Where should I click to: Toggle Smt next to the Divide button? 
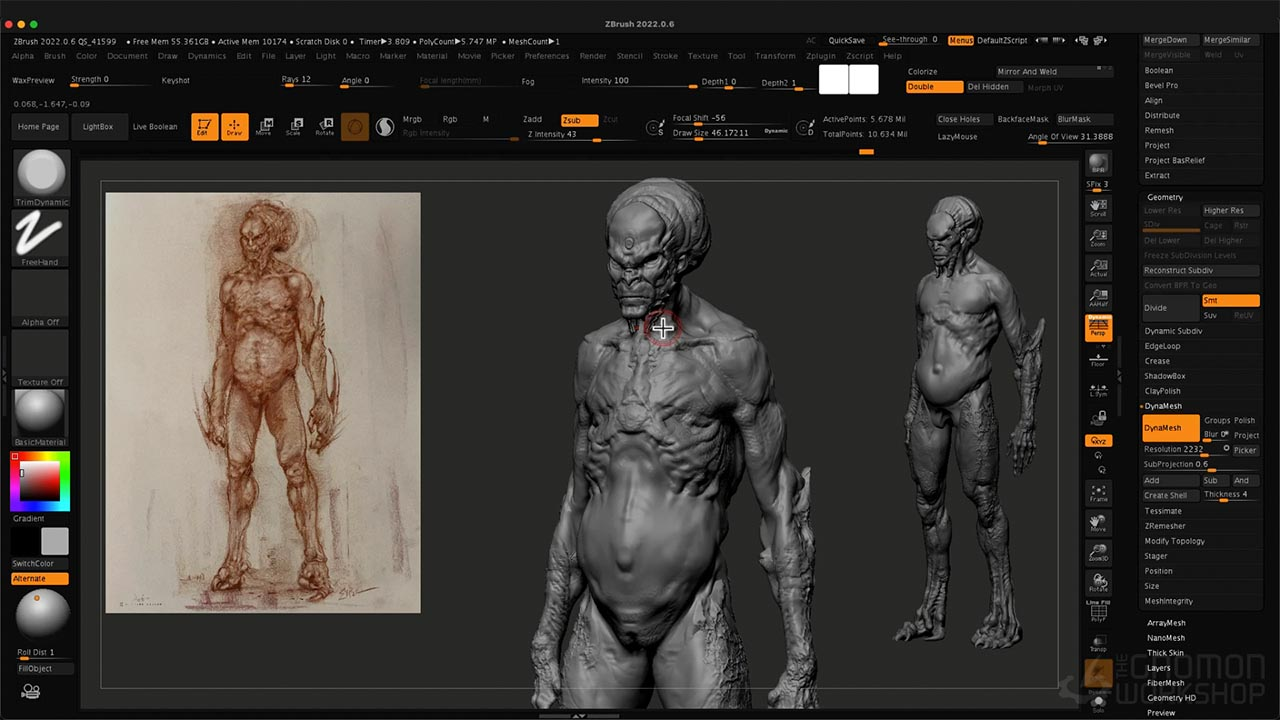click(1230, 300)
